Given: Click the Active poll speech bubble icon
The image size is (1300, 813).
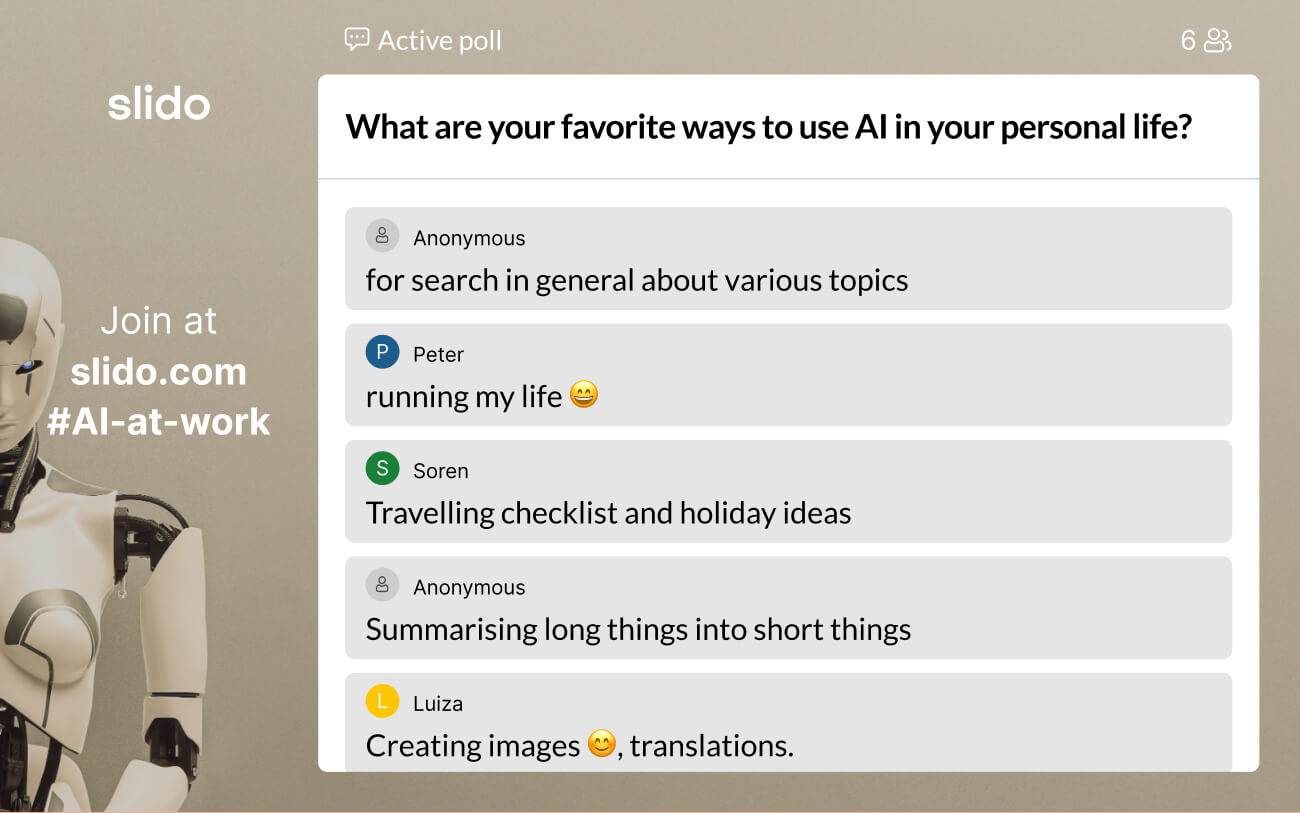Looking at the screenshot, I should coord(357,40).
